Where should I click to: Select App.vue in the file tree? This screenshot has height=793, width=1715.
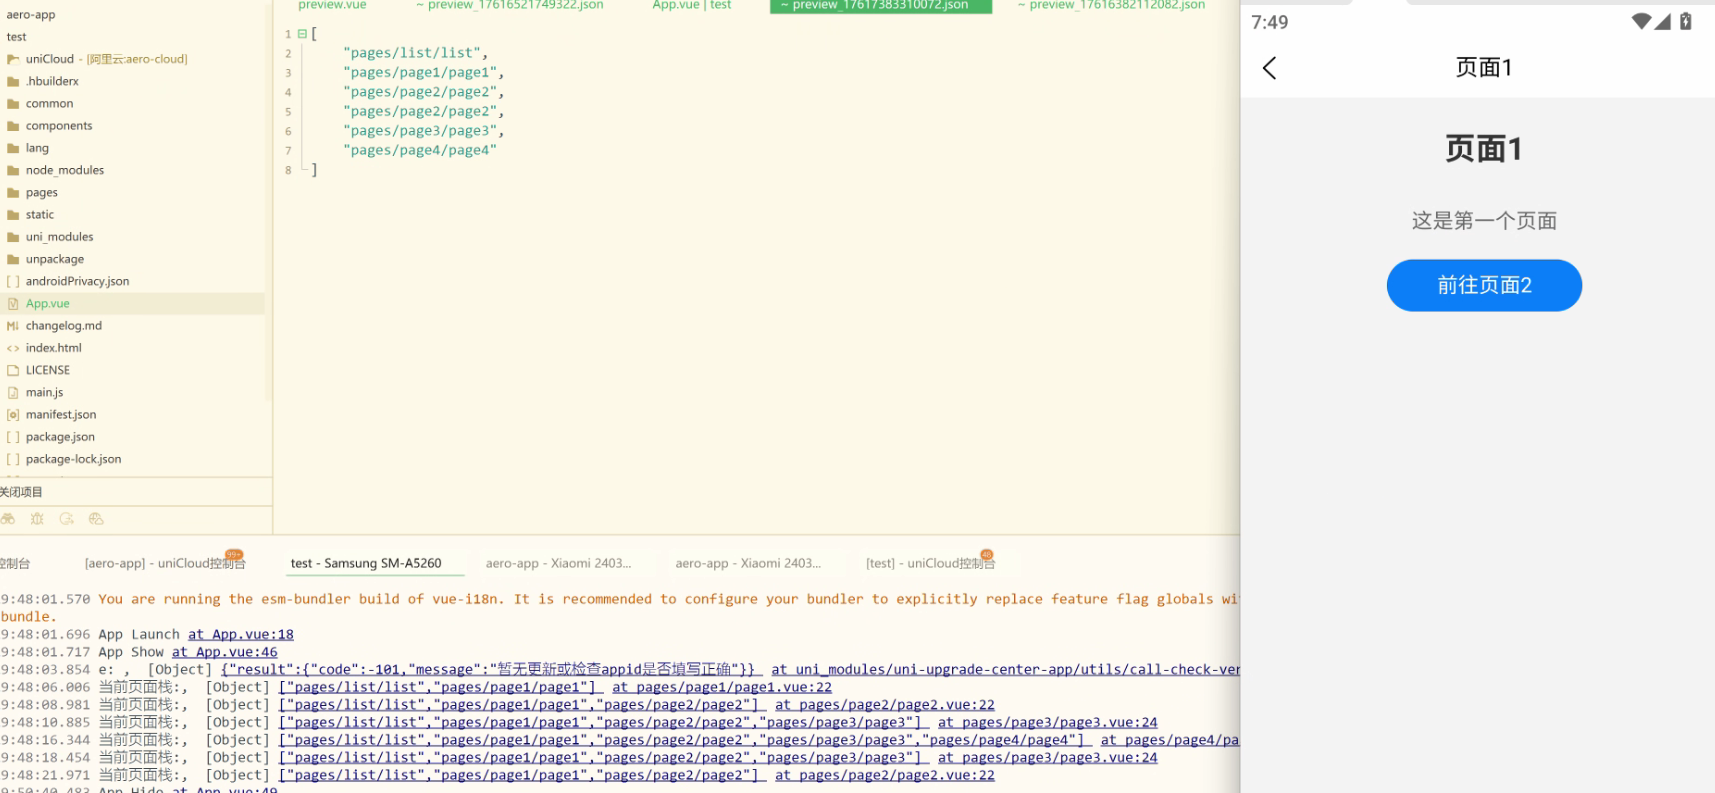pos(47,303)
